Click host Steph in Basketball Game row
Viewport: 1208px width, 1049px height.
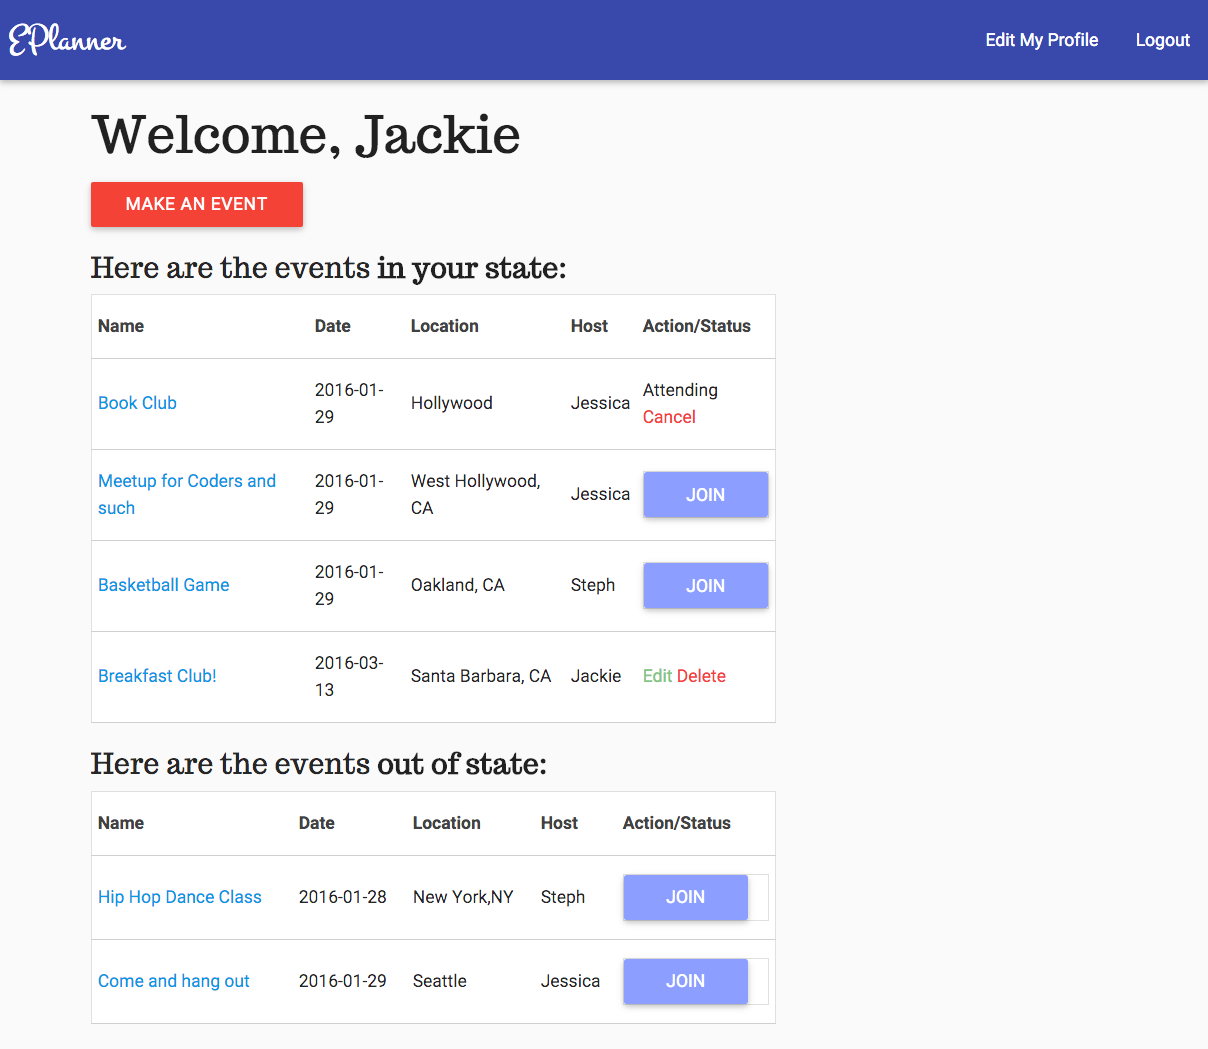[x=593, y=585]
